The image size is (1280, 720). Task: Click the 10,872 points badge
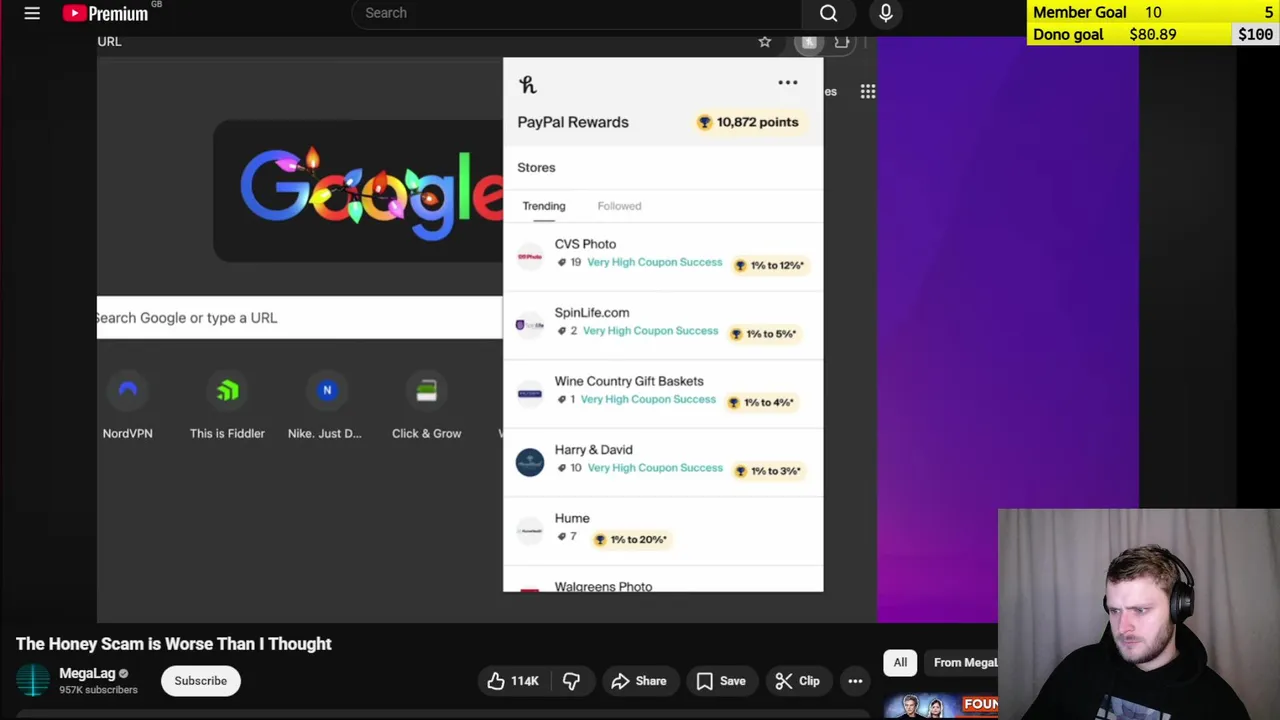[749, 122]
